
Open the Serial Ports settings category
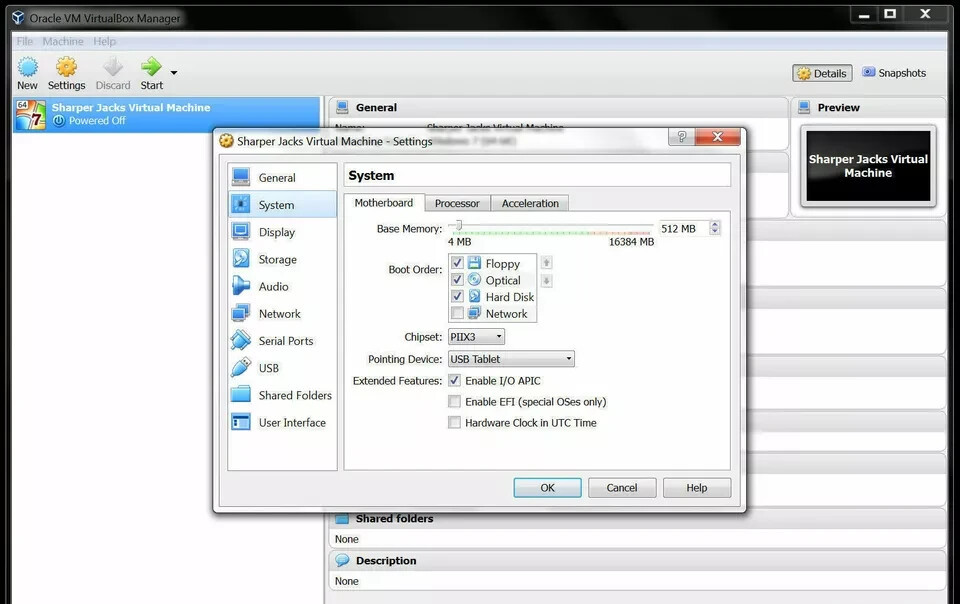point(282,341)
